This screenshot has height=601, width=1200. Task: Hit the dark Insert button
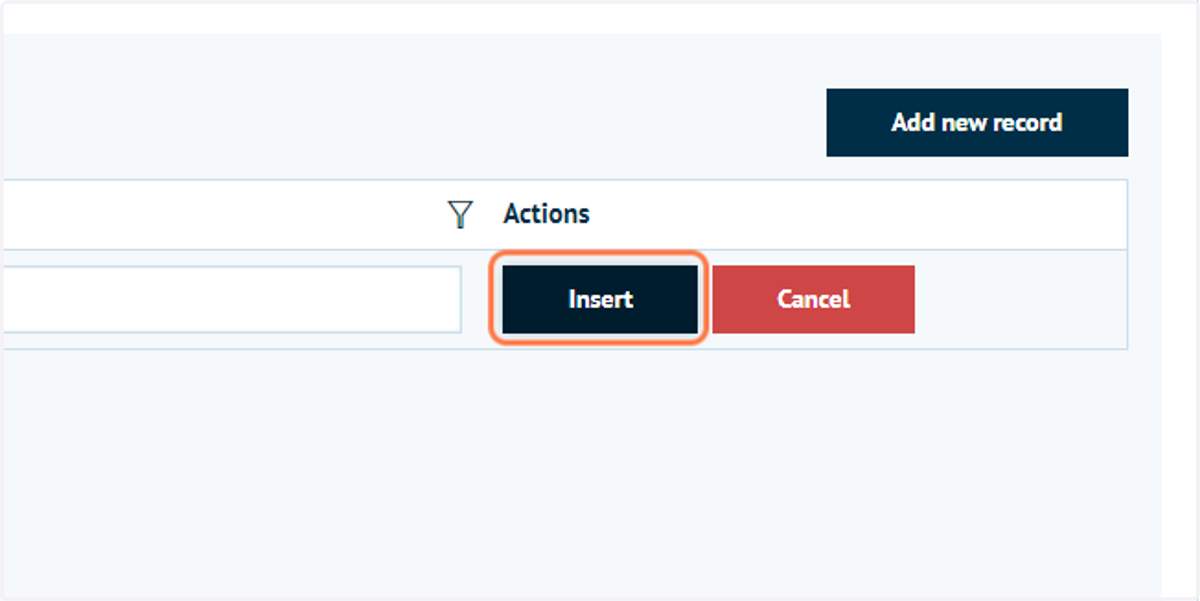pos(600,299)
